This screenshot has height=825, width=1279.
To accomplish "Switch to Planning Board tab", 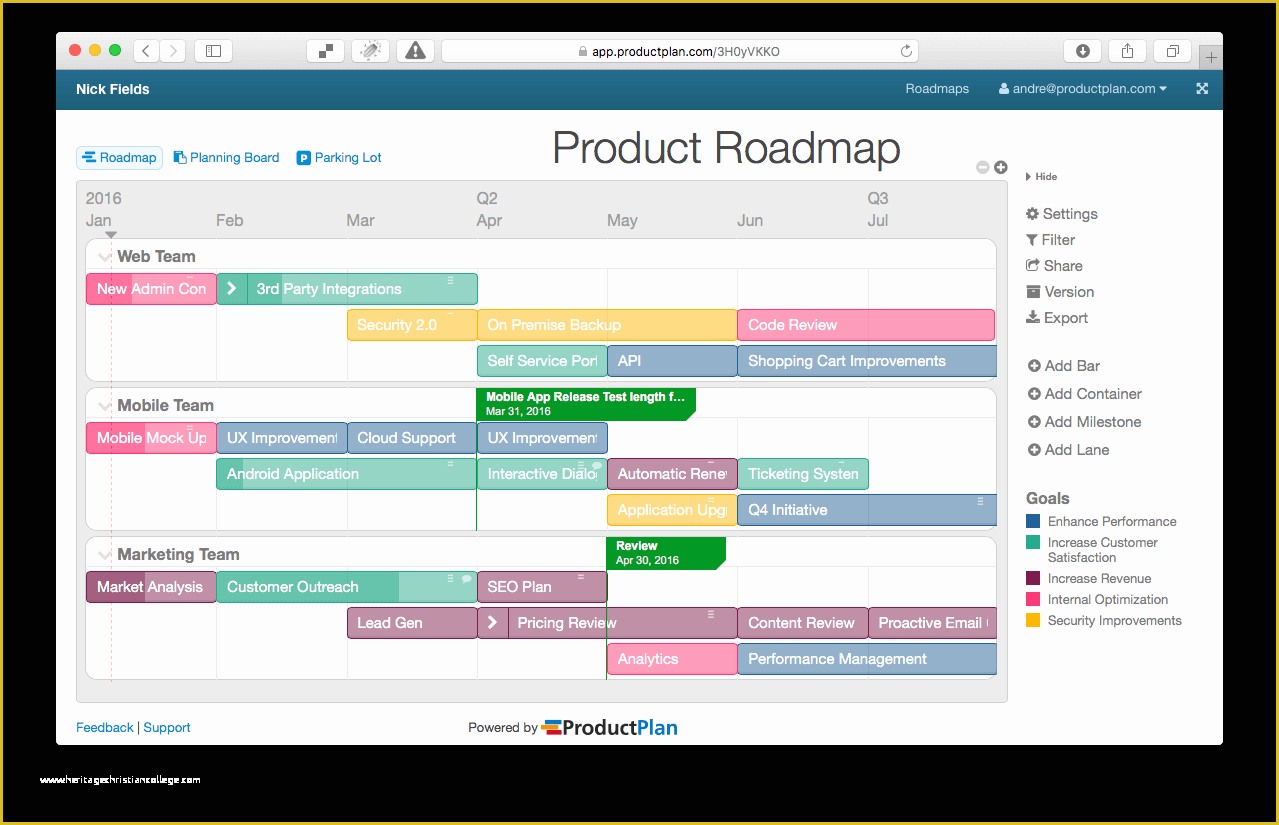I will [227, 158].
